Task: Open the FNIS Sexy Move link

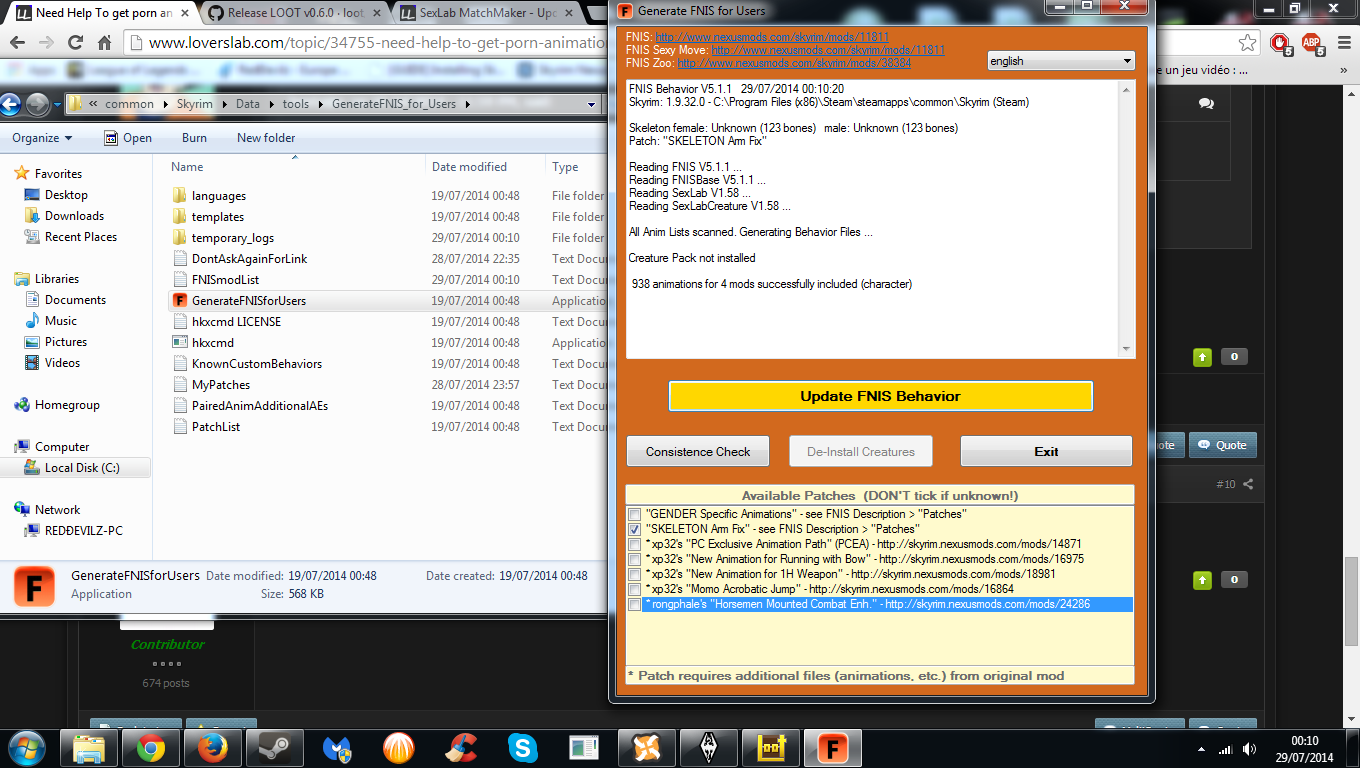Action: [x=828, y=50]
